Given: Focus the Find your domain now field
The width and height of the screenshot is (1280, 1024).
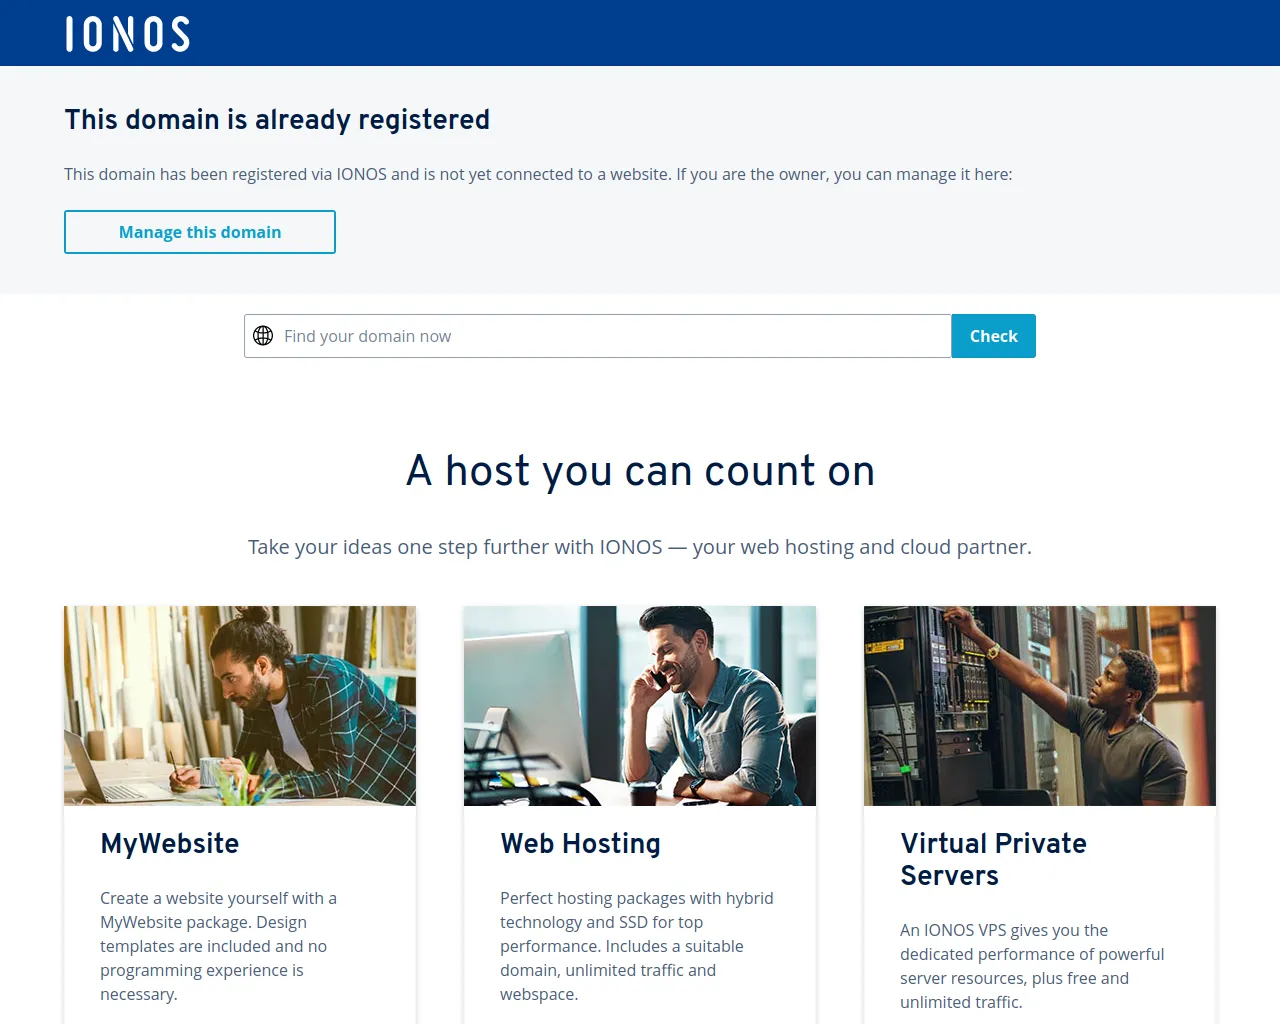Looking at the screenshot, I should [x=598, y=336].
